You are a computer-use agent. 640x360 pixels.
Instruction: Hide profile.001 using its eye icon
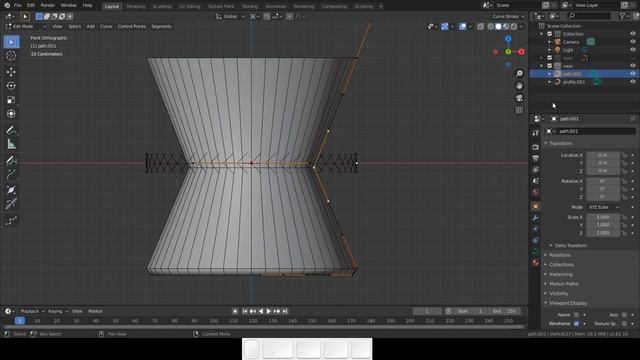tap(633, 82)
